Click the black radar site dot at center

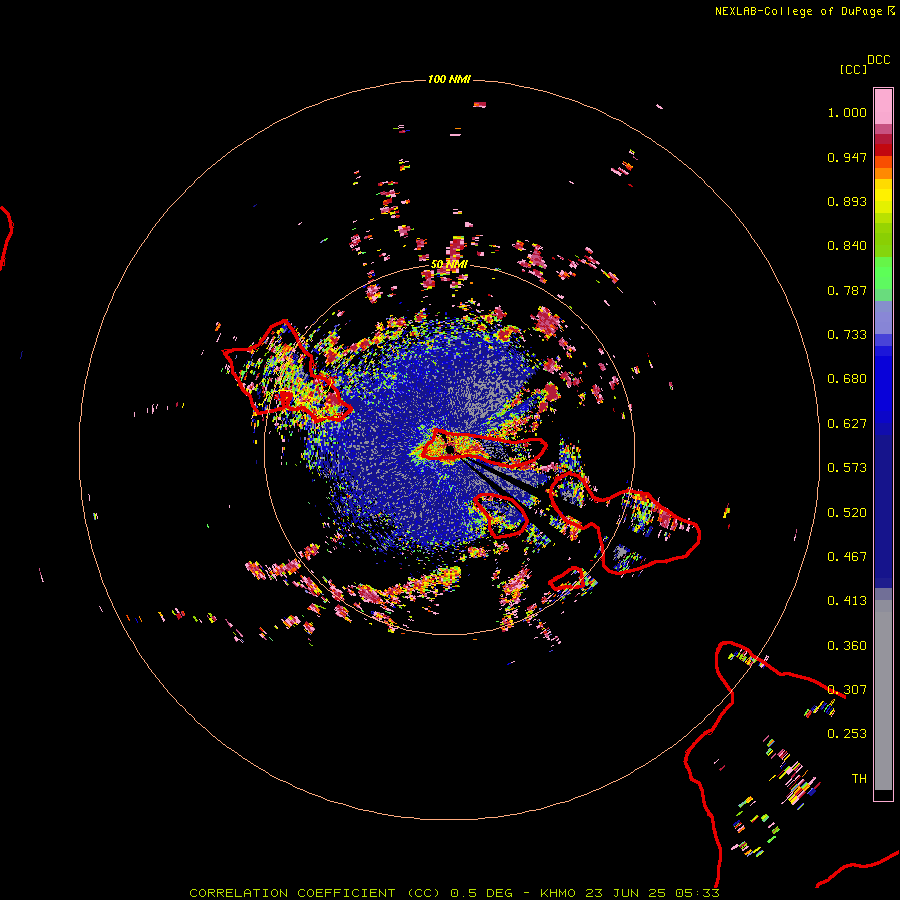[449, 450]
